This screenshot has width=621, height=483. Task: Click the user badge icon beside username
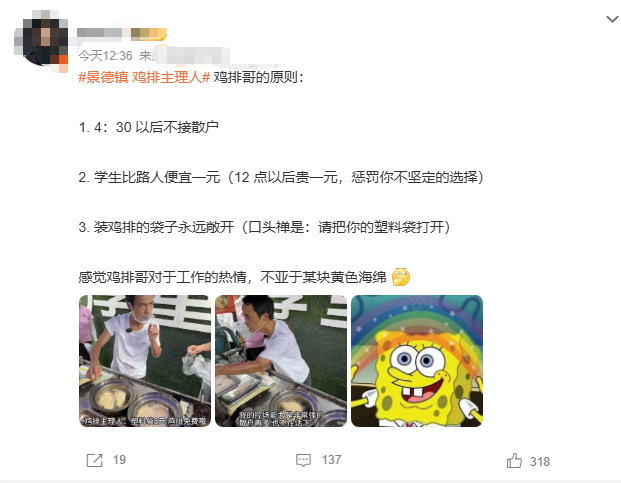pos(149,34)
